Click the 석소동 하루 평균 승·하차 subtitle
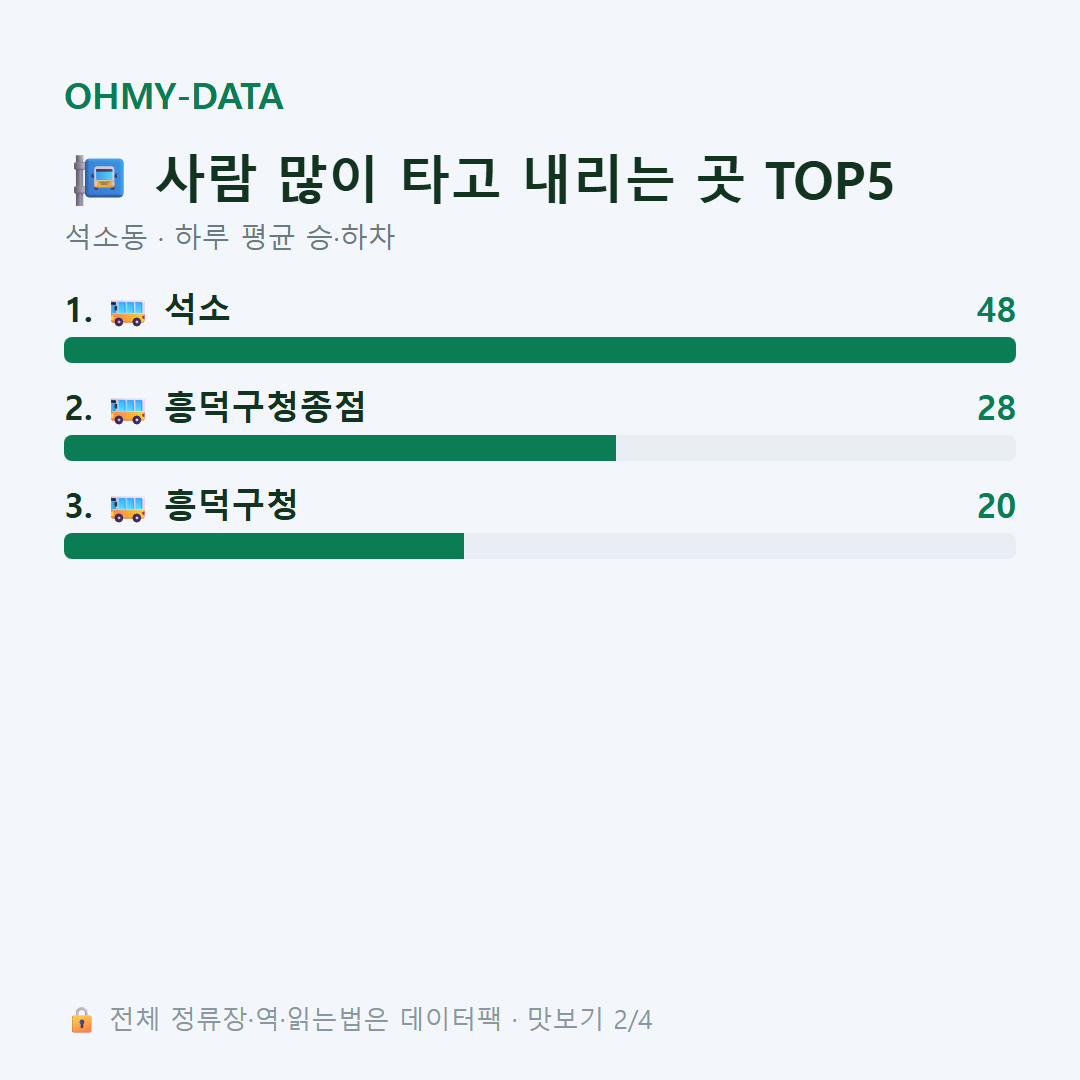The height and width of the screenshot is (1080, 1080). pos(230,237)
